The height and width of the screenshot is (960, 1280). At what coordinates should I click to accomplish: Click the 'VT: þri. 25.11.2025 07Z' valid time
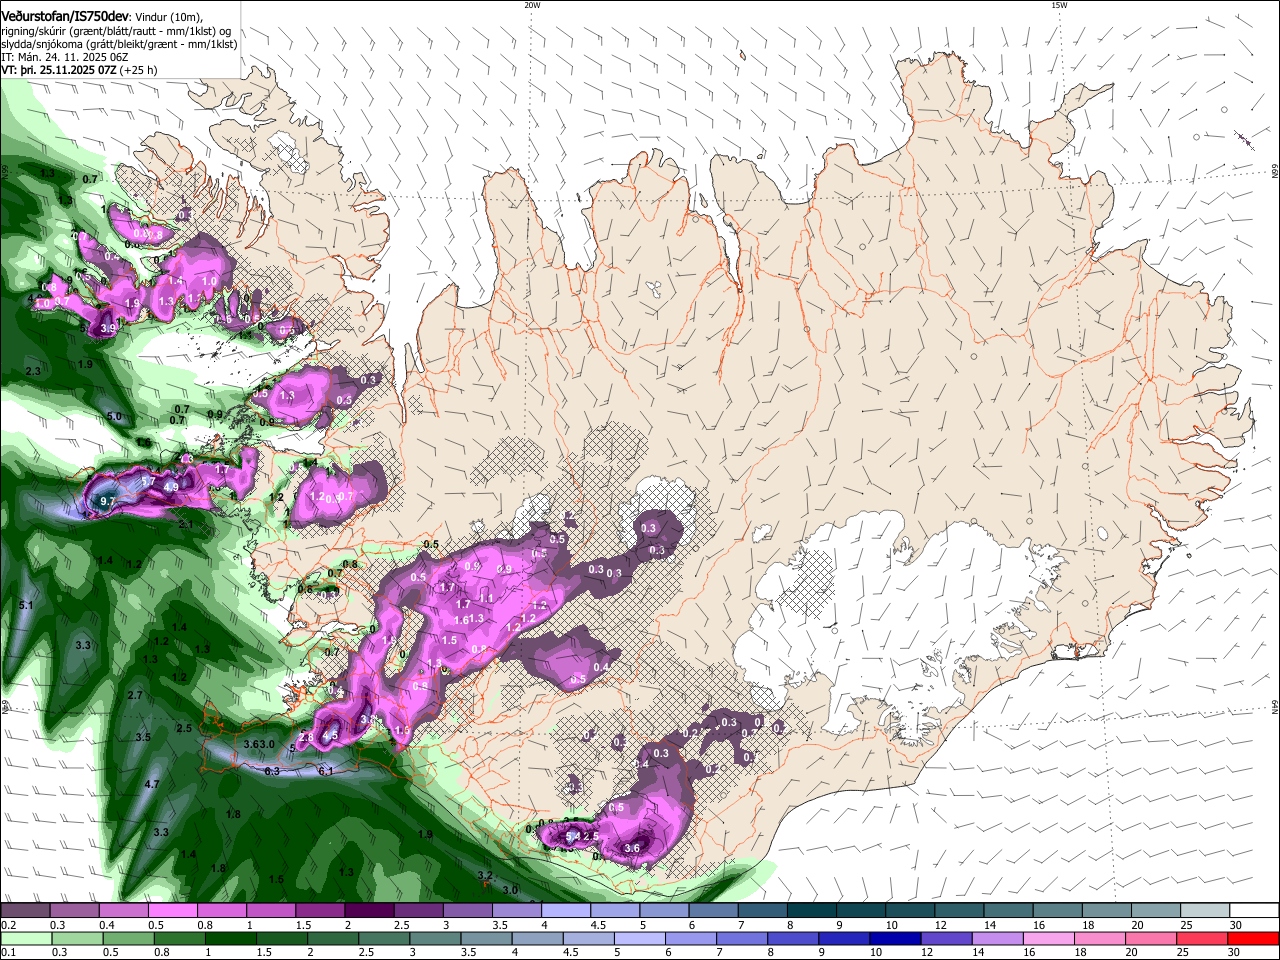[x=60, y=70]
